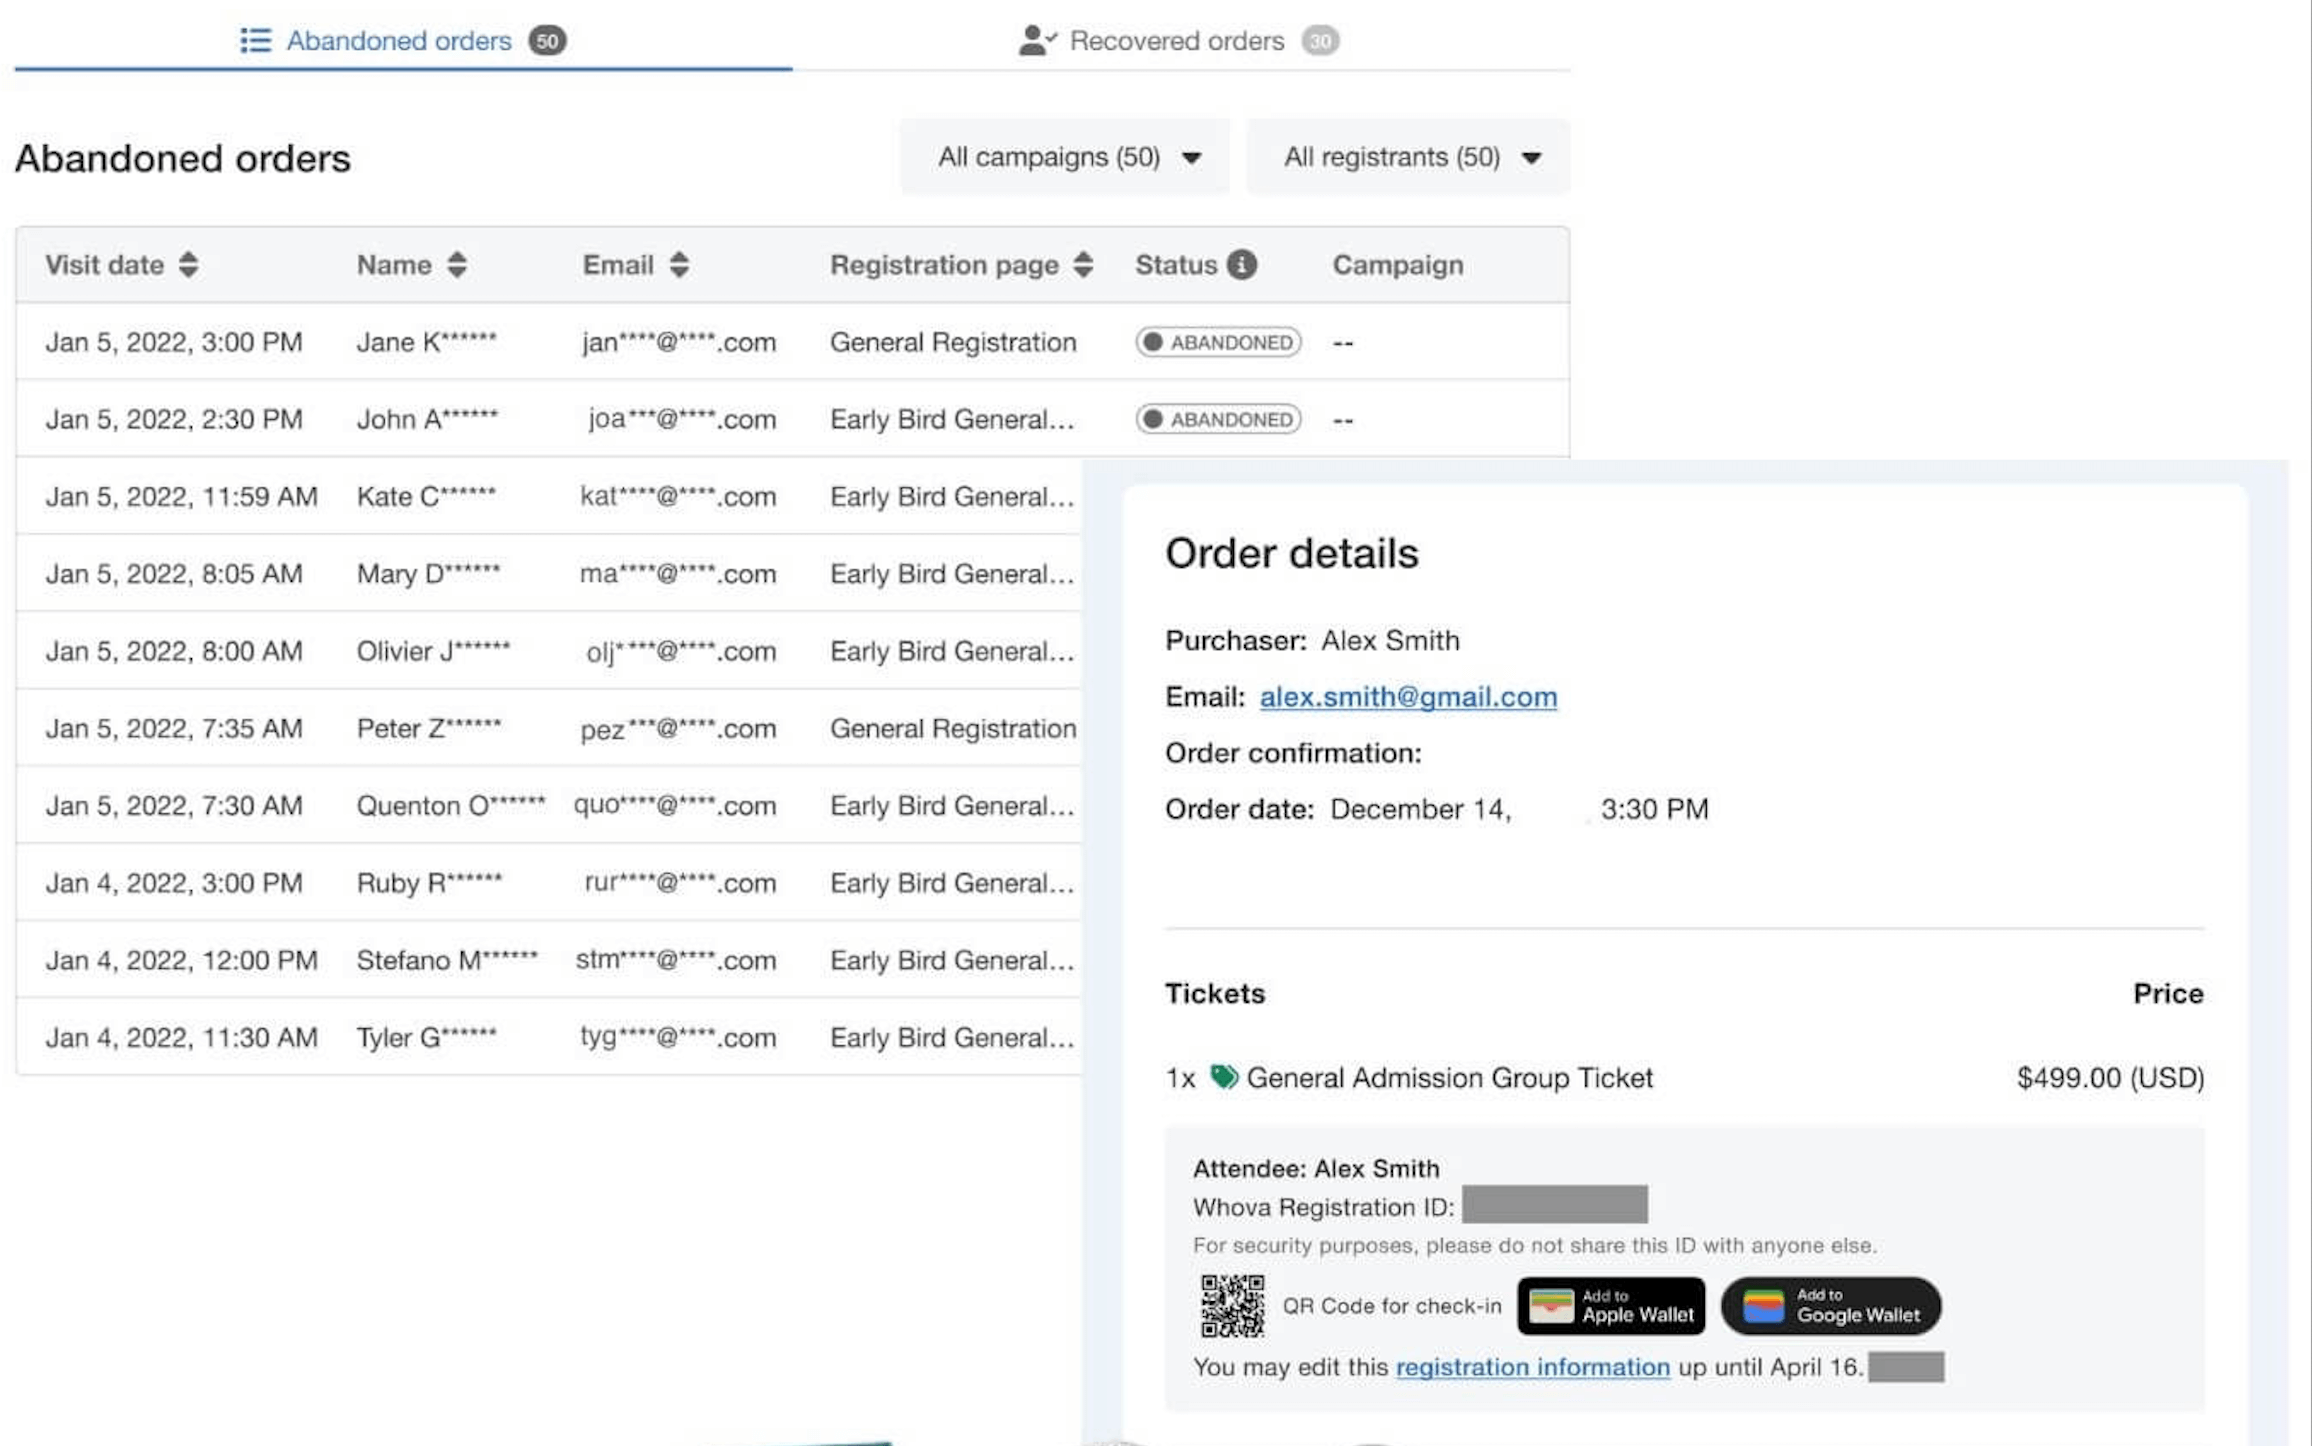Click the Registration page sort icon

(1084, 264)
